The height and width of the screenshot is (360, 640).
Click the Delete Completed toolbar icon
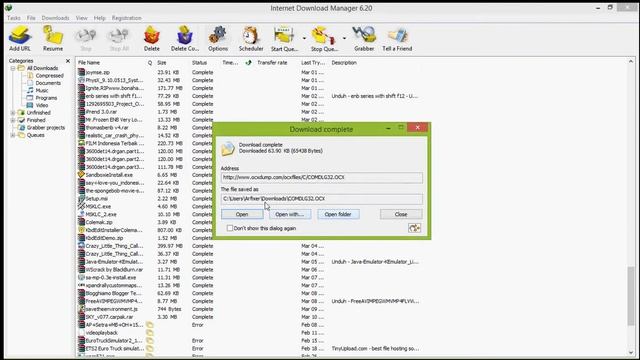[184, 38]
